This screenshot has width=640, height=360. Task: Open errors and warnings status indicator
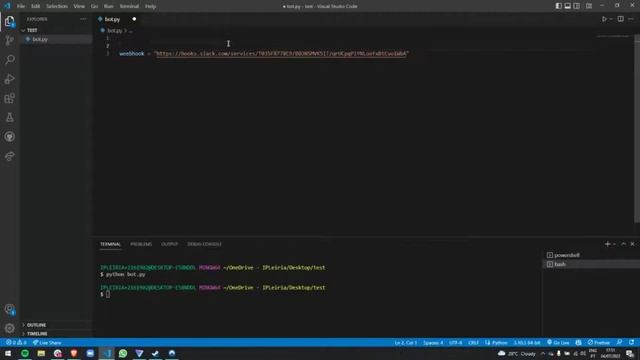coord(16,342)
